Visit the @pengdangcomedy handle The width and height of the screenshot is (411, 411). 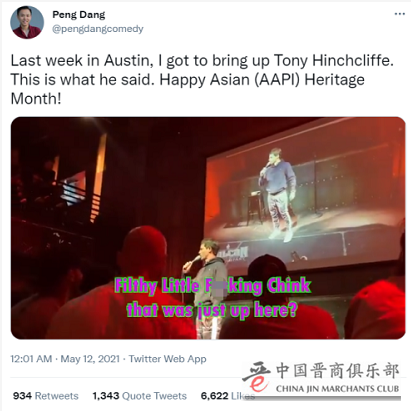[98, 29]
